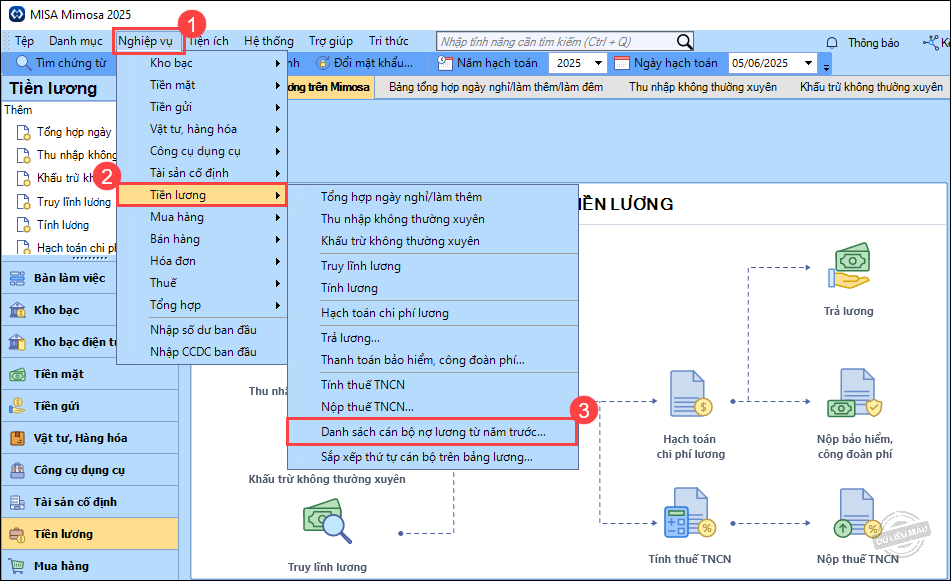Click the Hạch toán chi phí link in Thêm list
Viewport: 951px width, 581px height.
pyautogui.click(x=76, y=248)
